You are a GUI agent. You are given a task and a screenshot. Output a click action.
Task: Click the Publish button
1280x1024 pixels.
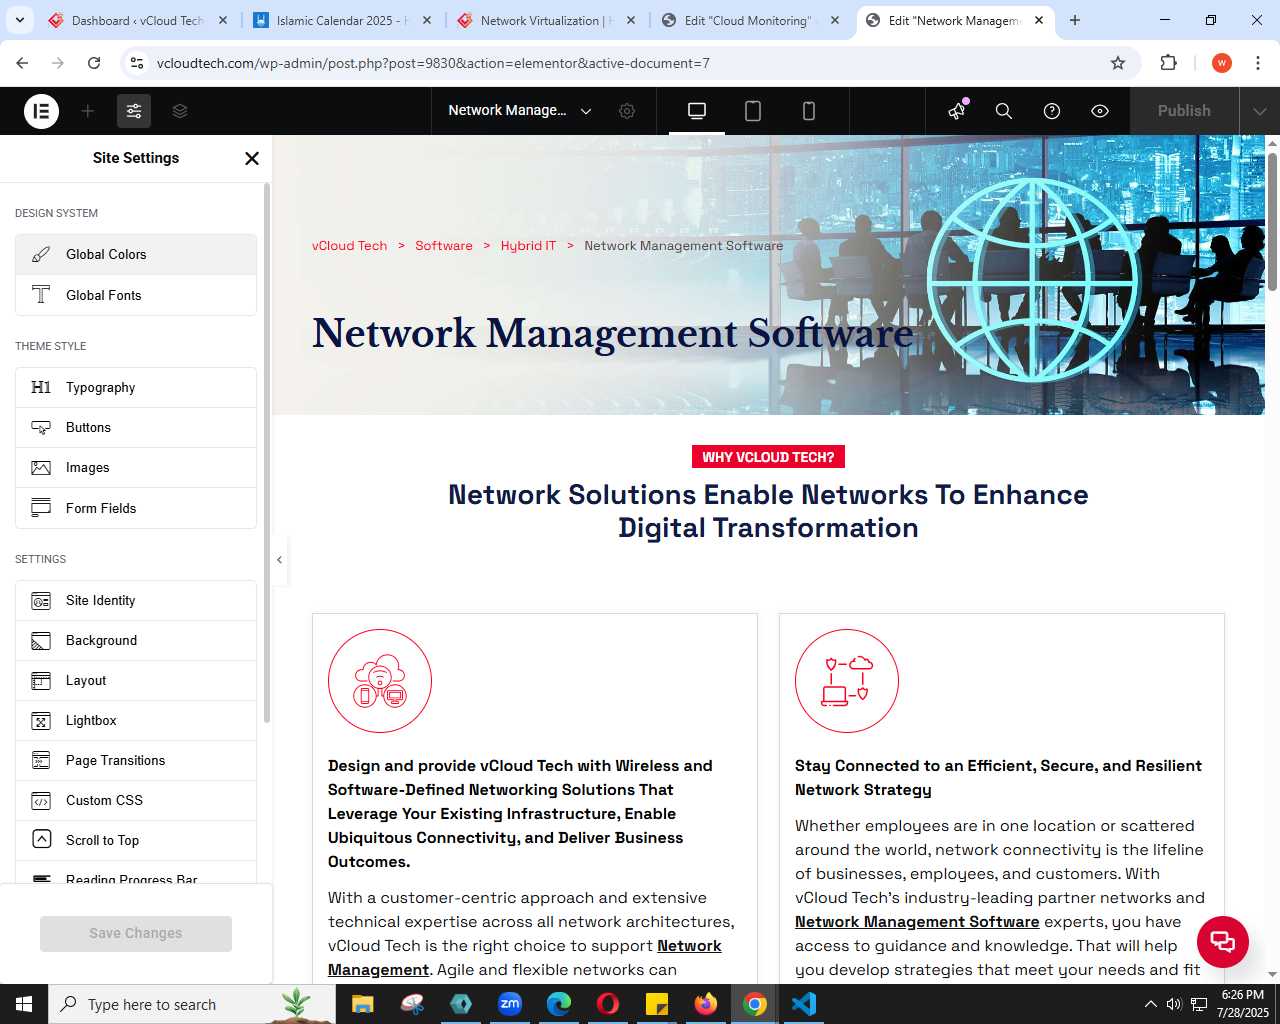(x=1184, y=111)
